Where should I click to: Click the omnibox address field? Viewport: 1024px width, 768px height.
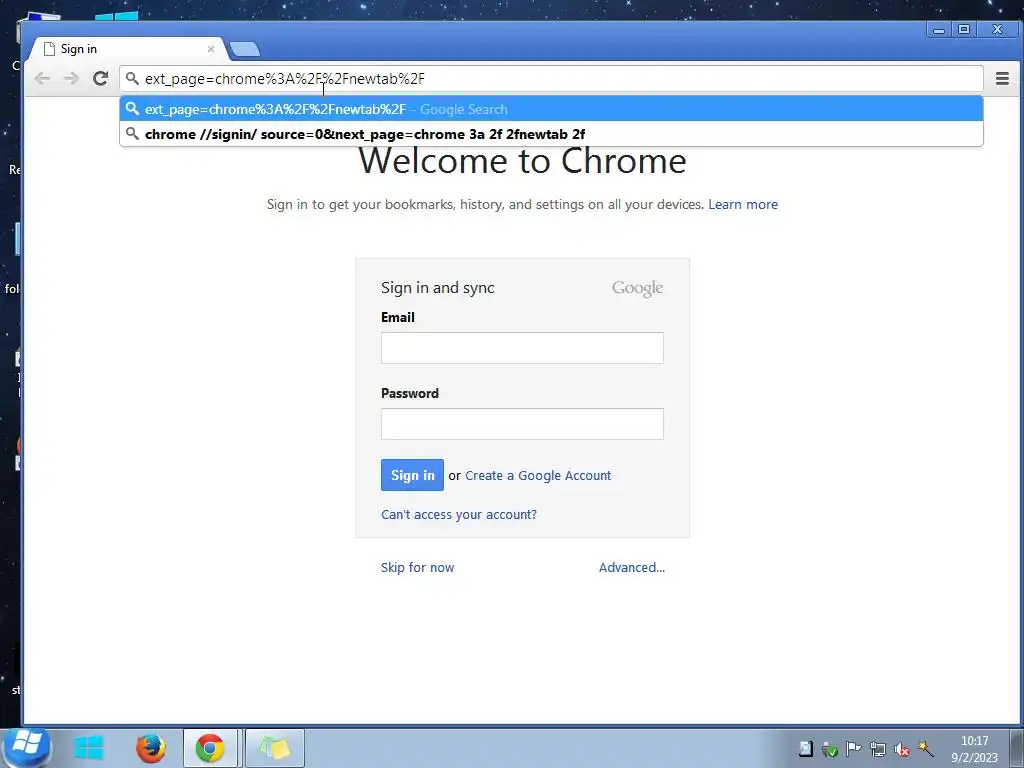[551, 79]
